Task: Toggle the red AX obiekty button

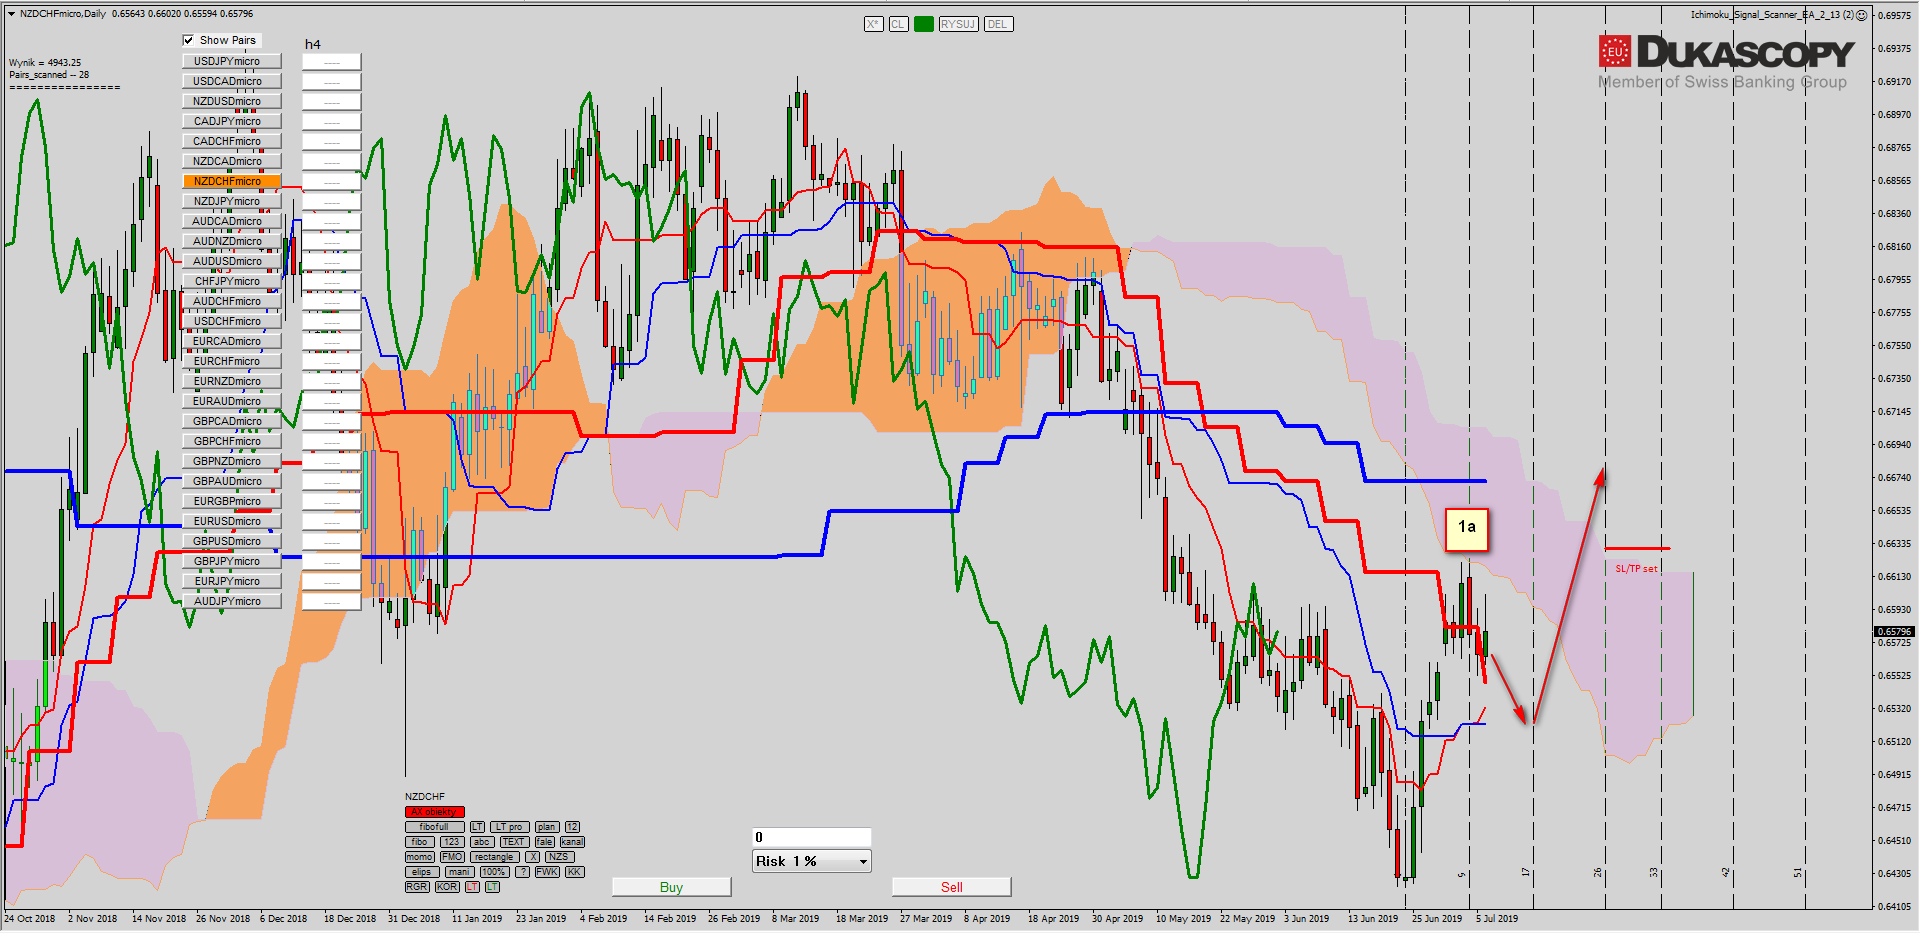Action: (x=434, y=812)
